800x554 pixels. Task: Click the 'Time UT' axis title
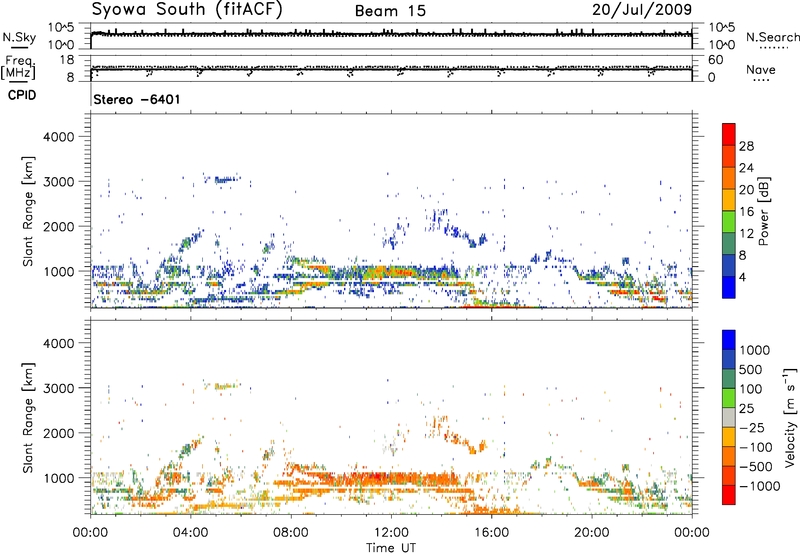point(391,547)
